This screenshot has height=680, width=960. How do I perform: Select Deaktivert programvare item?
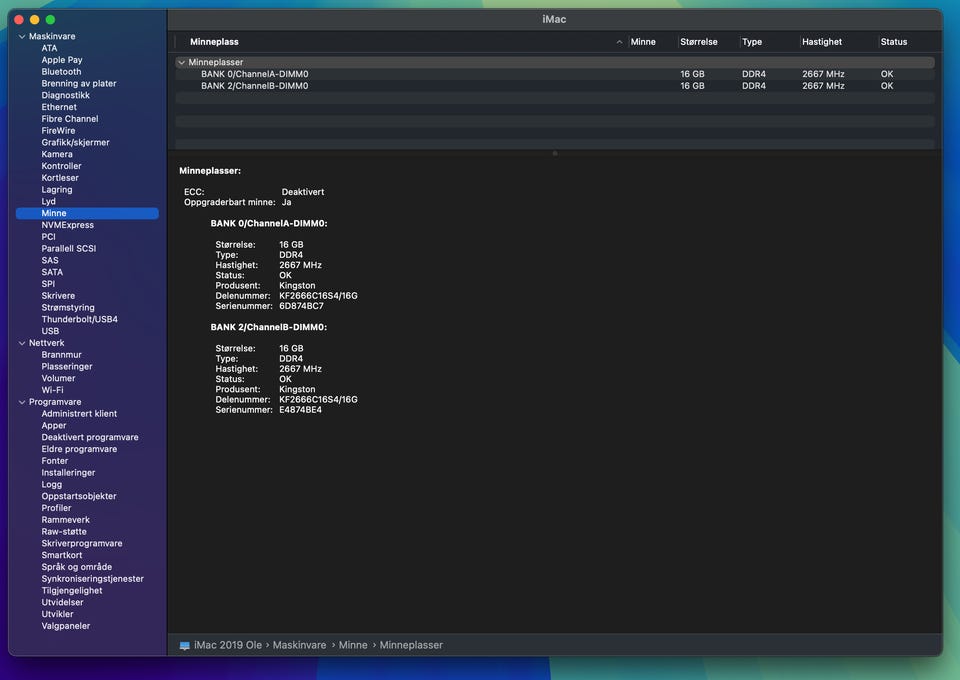coord(90,438)
